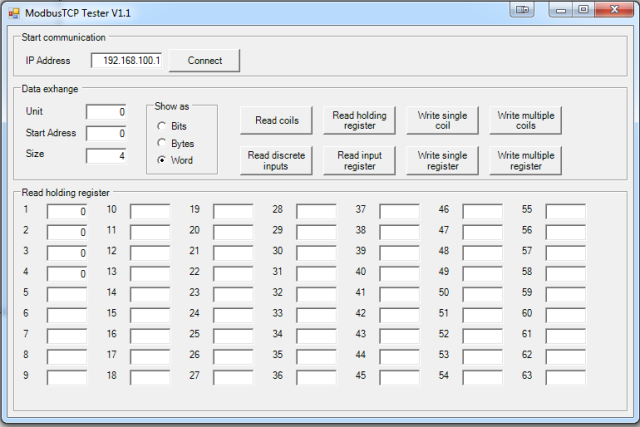640x427 pixels.
Task: Click register 23 empty field
Action: [x=233, y=294]
